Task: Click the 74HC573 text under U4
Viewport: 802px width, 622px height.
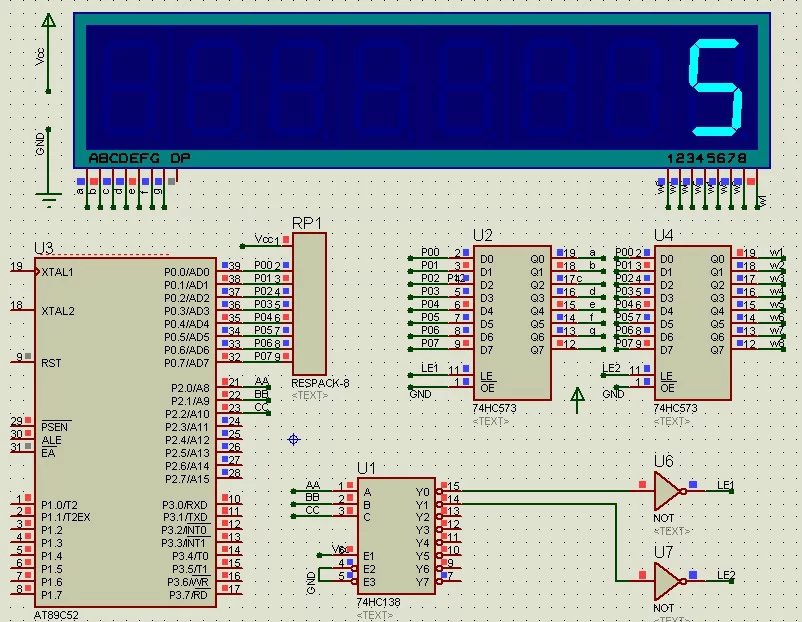Action: (x=676, y=409)
